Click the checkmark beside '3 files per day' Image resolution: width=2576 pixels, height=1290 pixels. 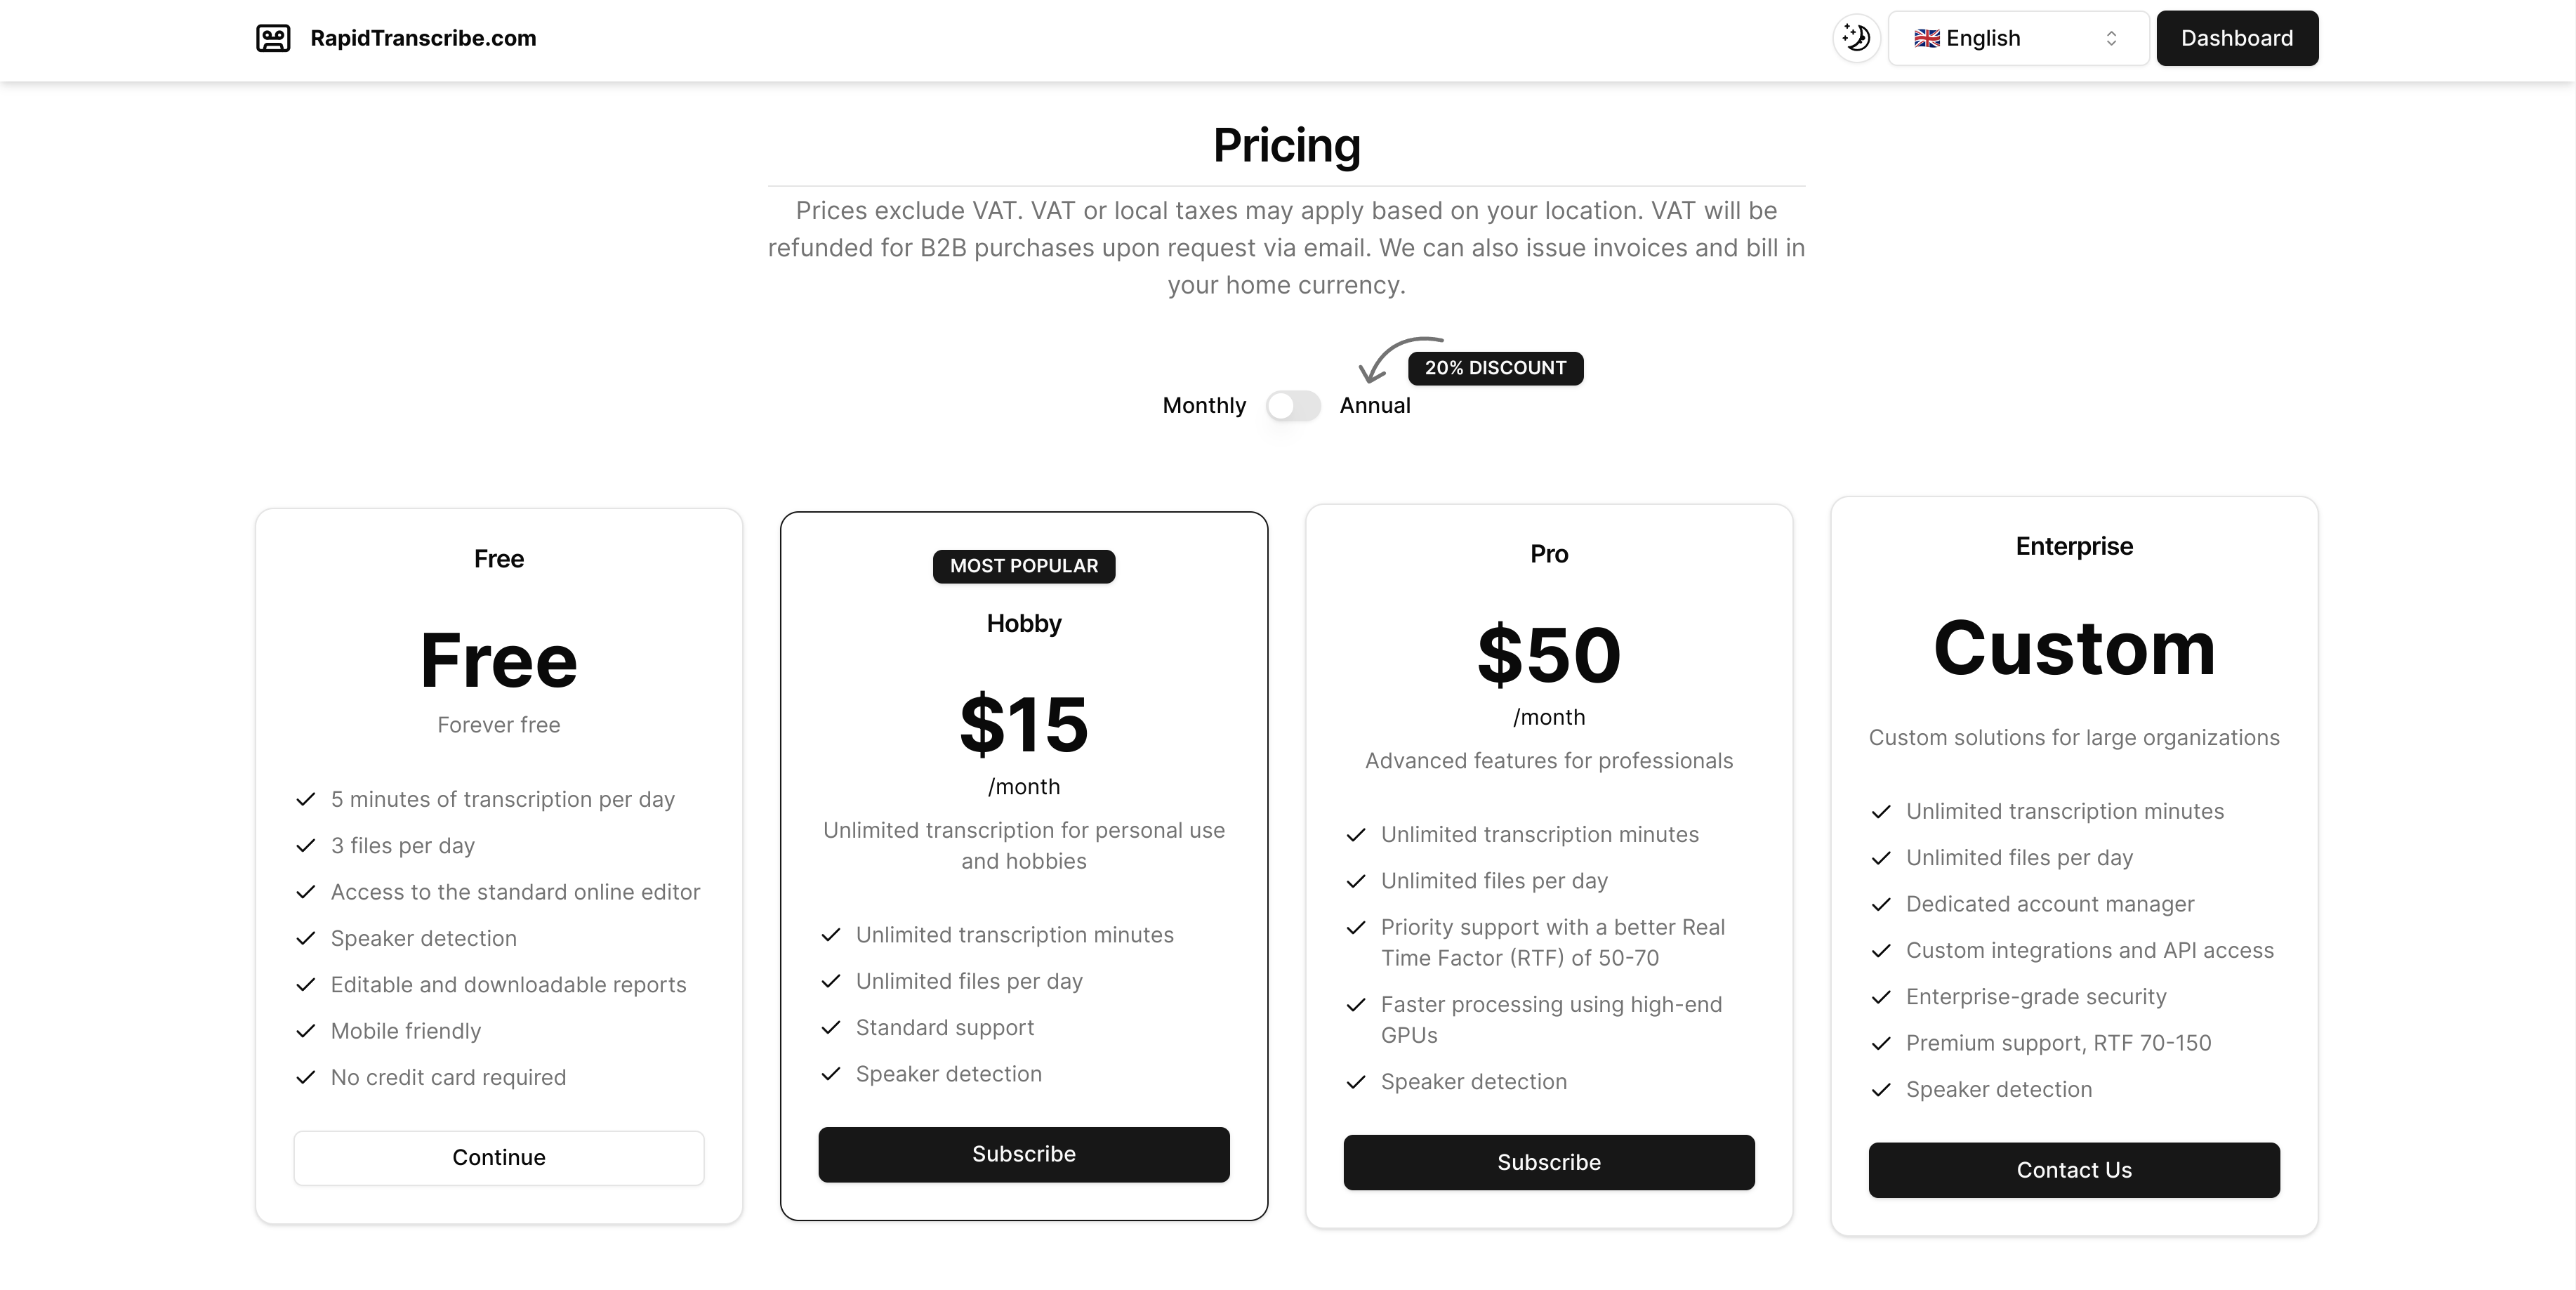click(x=306, y=846)
